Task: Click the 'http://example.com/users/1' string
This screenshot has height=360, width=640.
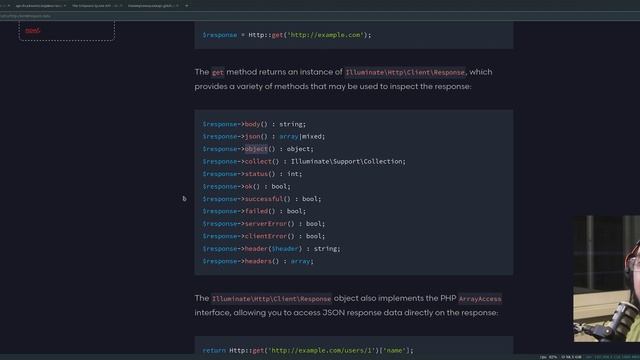Action: pos(321,351)
